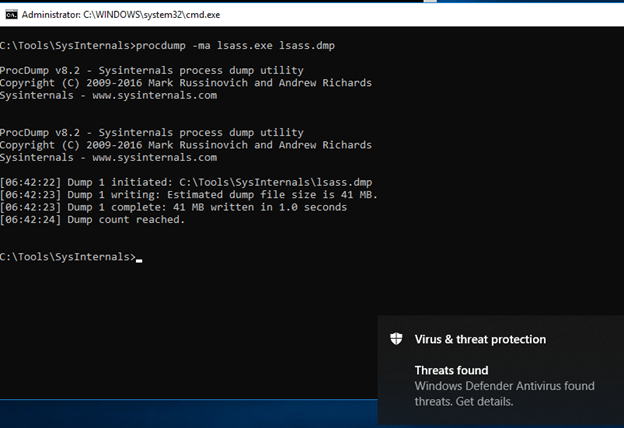Image resolution: width=624 pixels, height=428 pixels.
Task: Click the 'Threats found' heading
Action: (x=451, y=370)
